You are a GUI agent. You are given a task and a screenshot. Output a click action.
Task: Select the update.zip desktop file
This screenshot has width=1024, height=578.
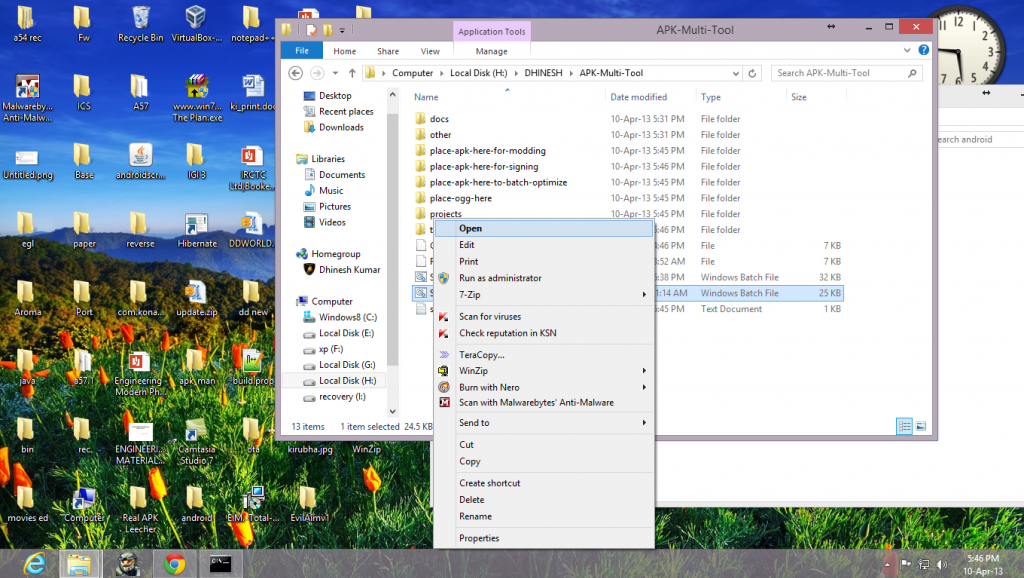coord(197,299)
